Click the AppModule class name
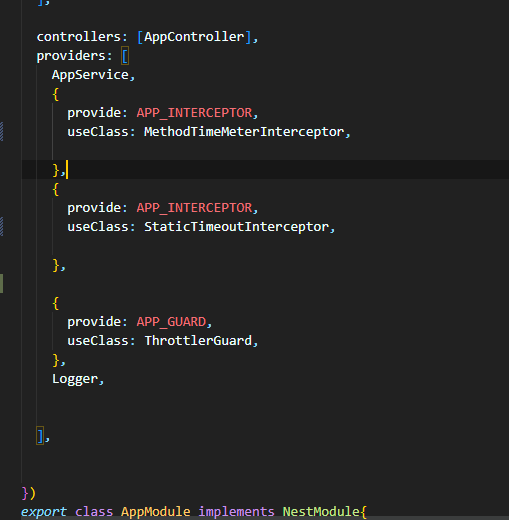 pos(156,512)
